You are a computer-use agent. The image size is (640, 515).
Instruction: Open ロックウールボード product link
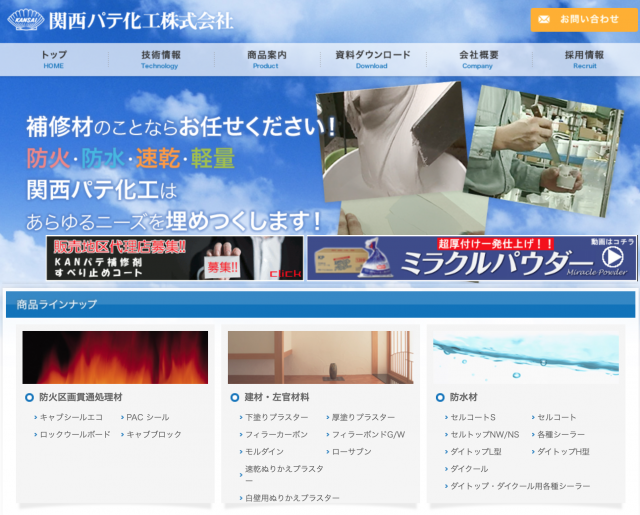pyautogui.click(x=75, y=435)
